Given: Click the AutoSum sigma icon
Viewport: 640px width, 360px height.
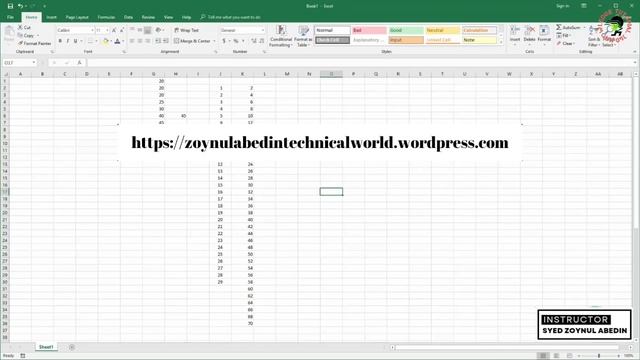Looking at the screenshot, I should pos(559,27).
